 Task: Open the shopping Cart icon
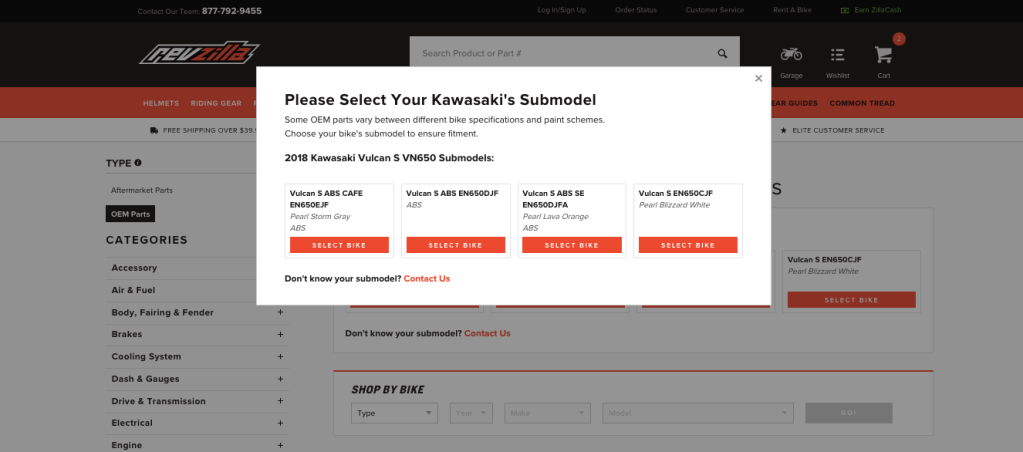pos(883,55)
